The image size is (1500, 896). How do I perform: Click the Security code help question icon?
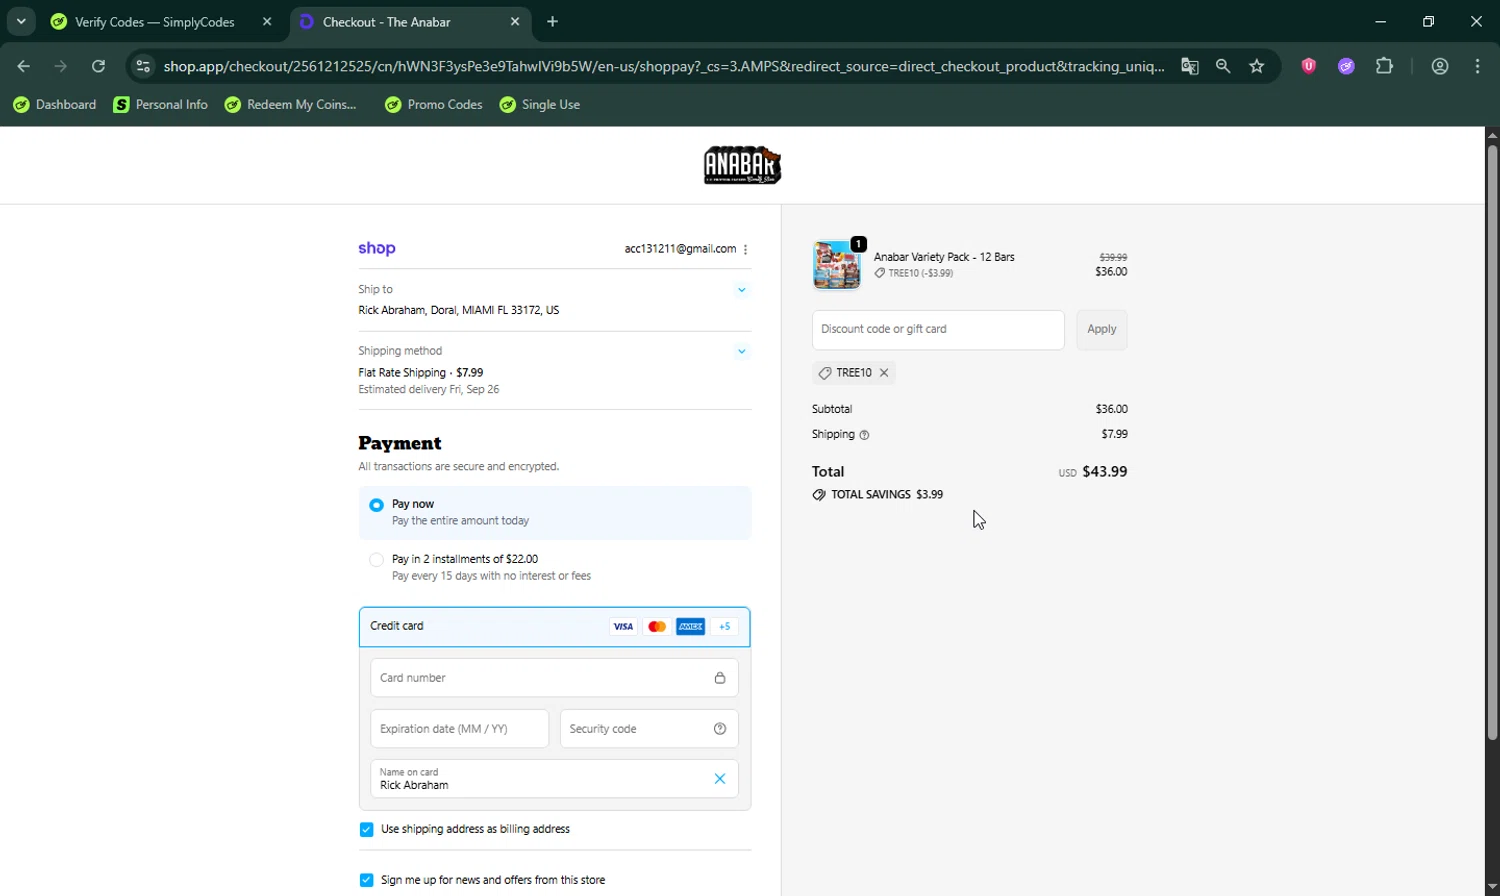tap(720, 729)
